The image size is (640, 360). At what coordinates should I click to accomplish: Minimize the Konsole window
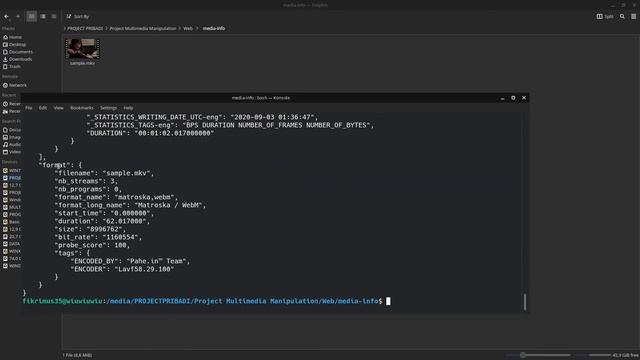click(x=502, y=98)
